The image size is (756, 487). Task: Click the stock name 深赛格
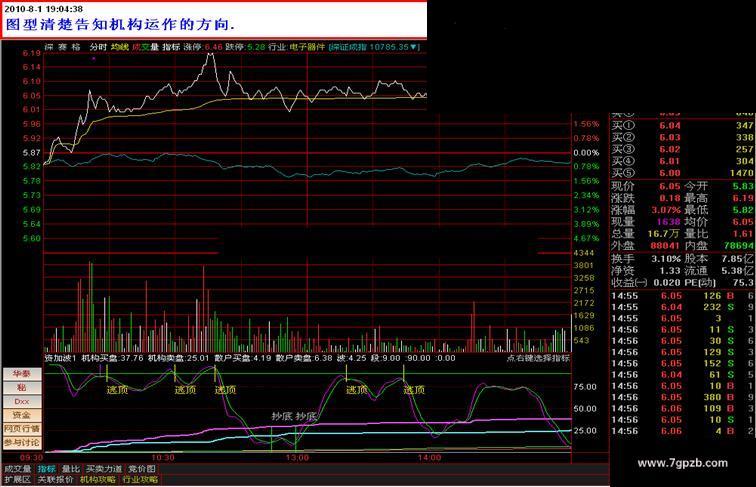tap(63, 47)
